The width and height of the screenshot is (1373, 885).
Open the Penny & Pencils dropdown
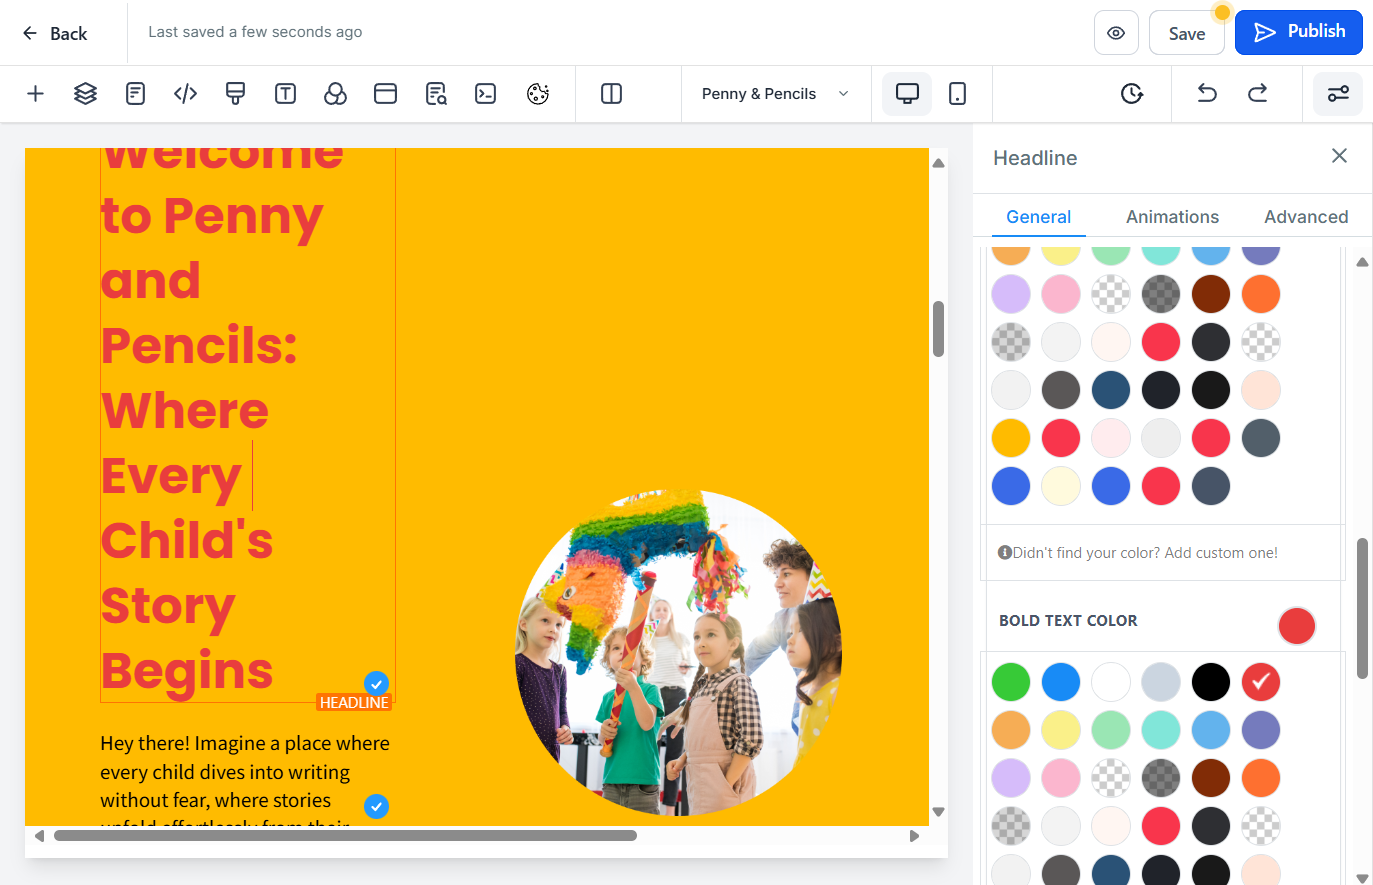[x=775, y=94]
